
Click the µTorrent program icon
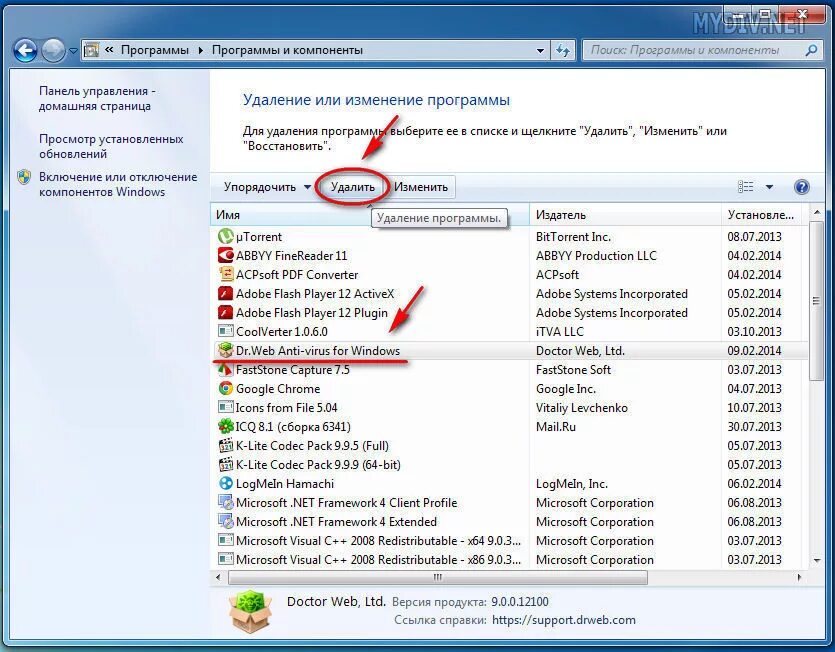(226, 237)
